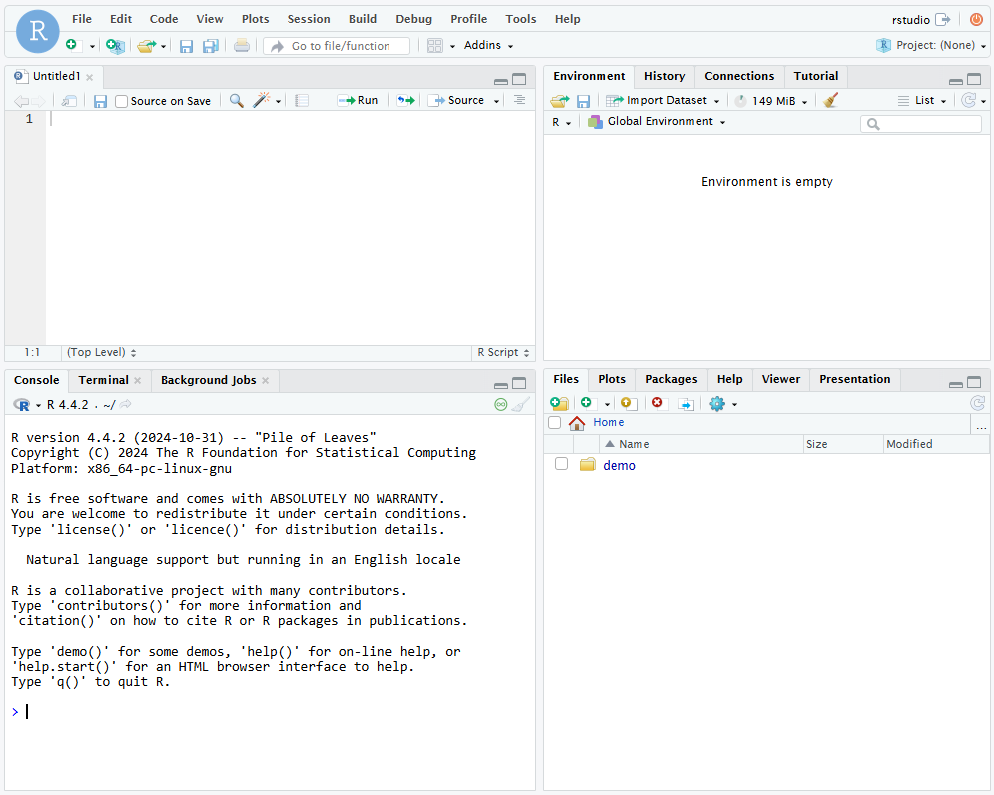The height and width of the screenshot is (795, 994).
Task: Save current document in main toolbar
Action: click(x=186, y=46)
